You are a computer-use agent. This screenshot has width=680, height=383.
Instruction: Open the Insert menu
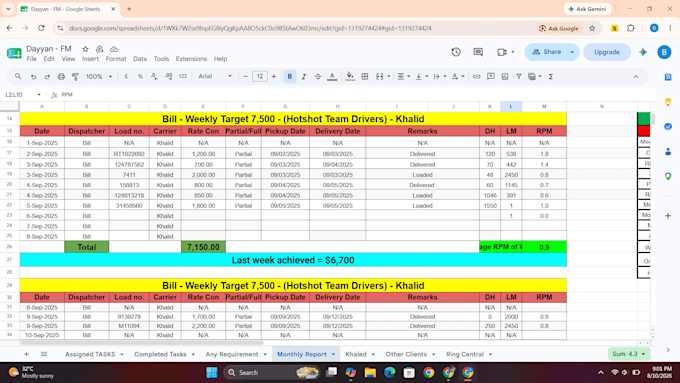click(x=90, y=59)
